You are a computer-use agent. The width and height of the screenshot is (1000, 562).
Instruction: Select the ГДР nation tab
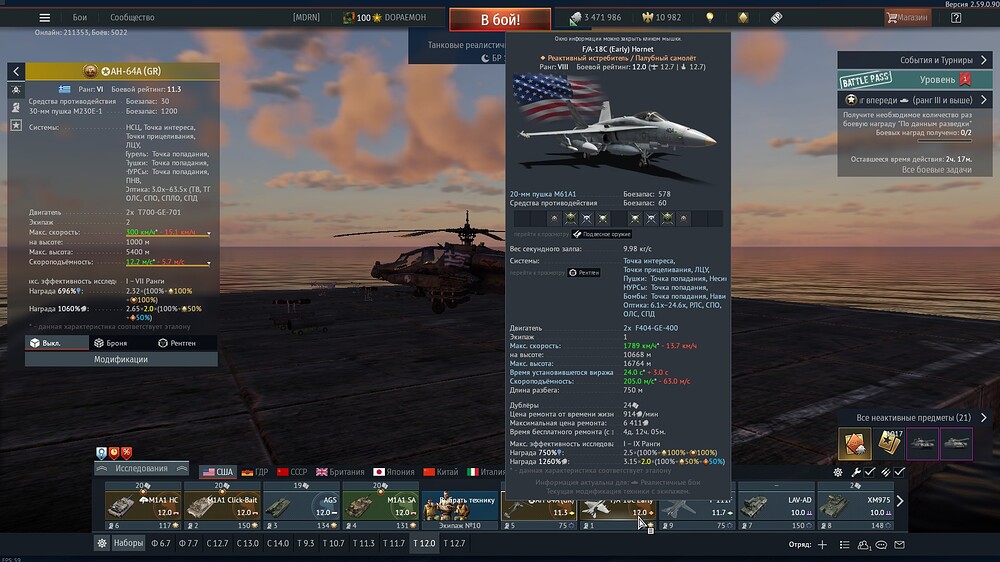254,472
